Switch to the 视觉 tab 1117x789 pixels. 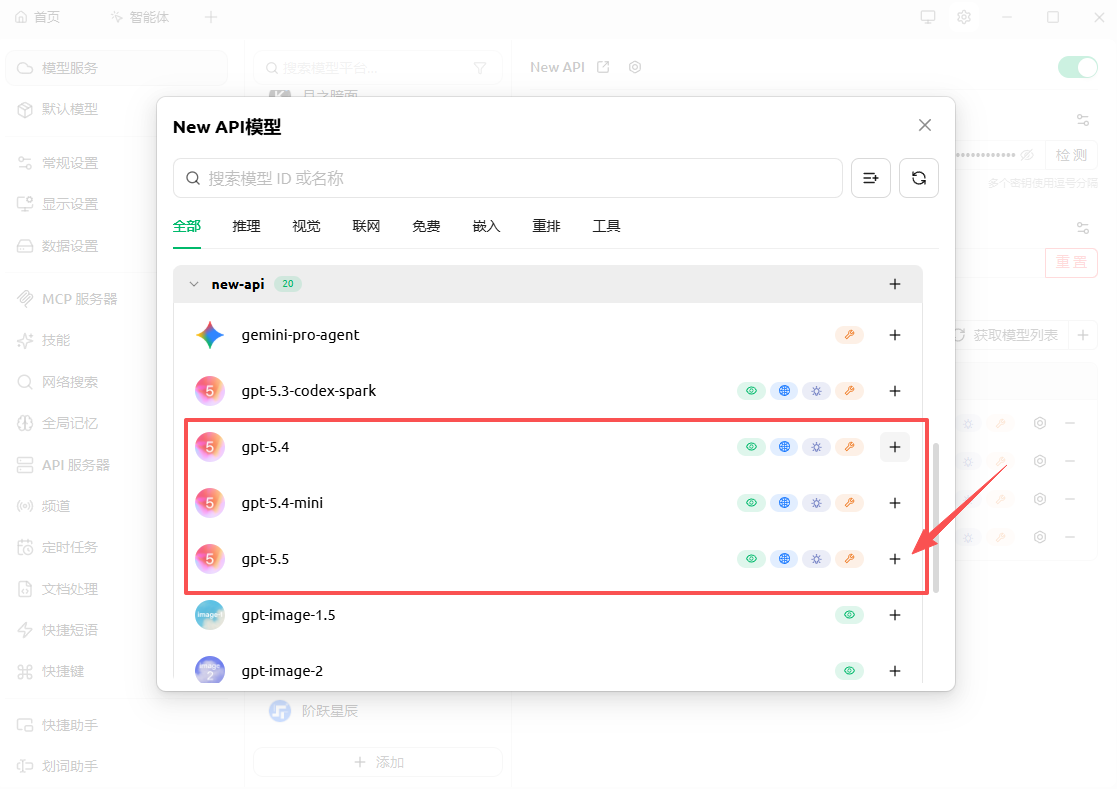tap(306, 226)
